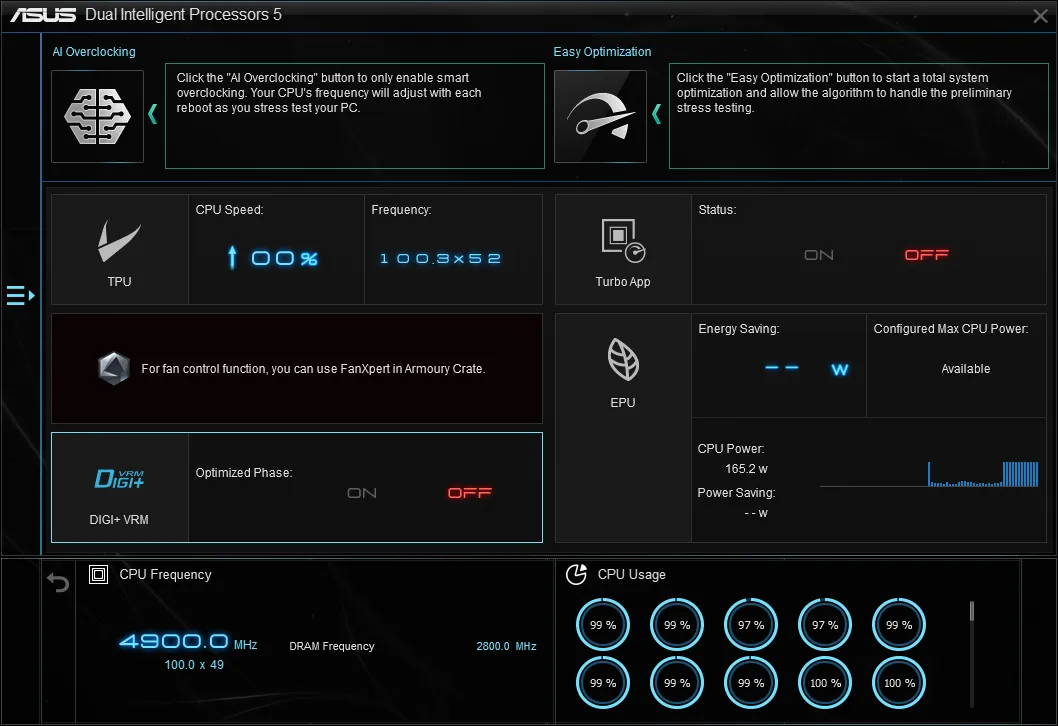Viewport: 1058px width, 726px height.
Task: Click the 4900.0 MHz CPU frequency readout
Action: pyautogui.click(x=188, y=642)
